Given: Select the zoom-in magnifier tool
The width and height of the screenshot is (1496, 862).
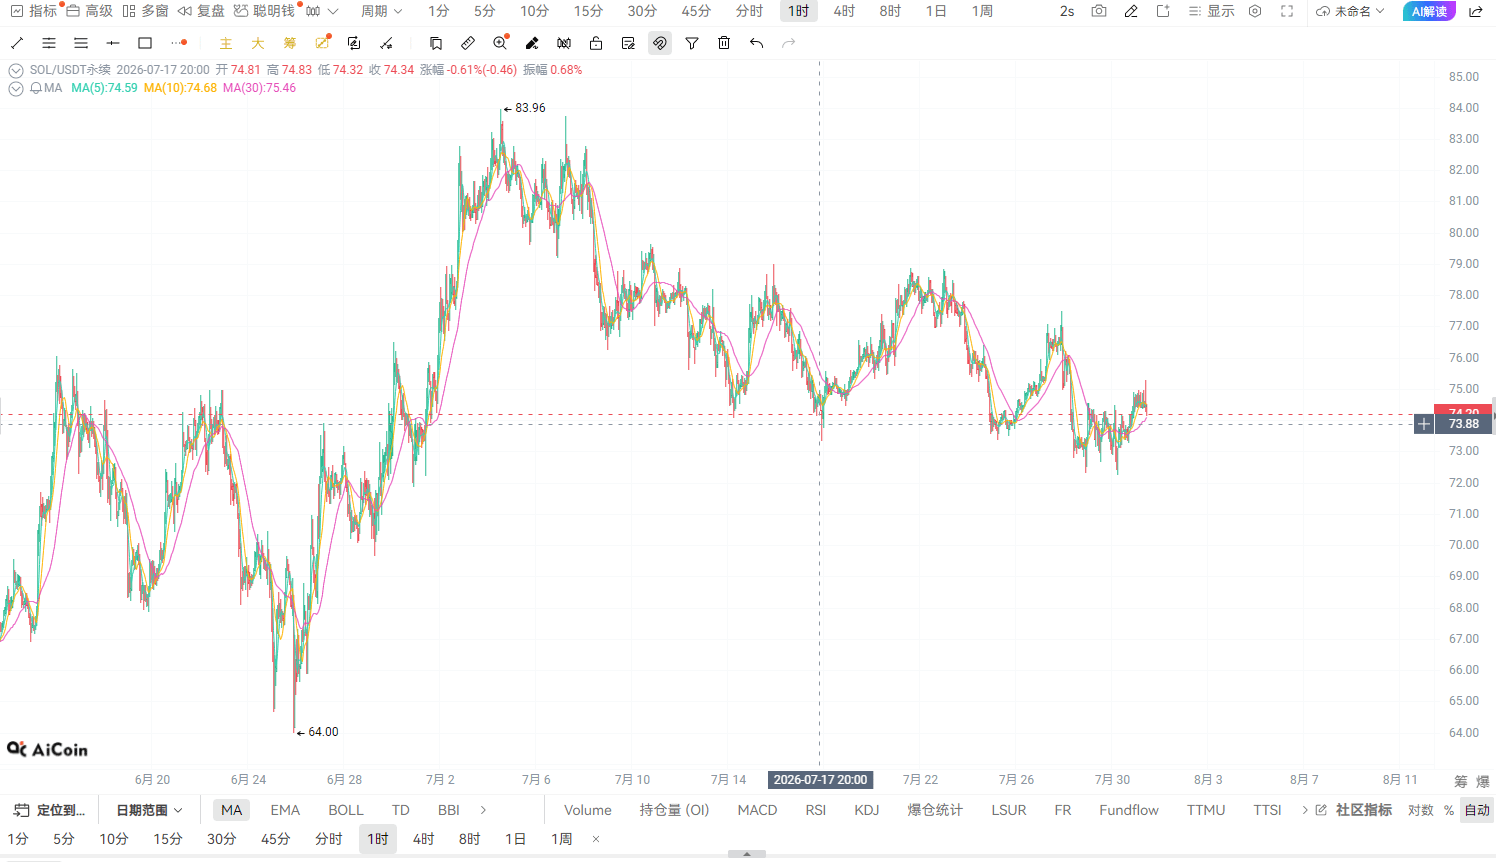Looking at the screenshot, I should pos(500,43).
